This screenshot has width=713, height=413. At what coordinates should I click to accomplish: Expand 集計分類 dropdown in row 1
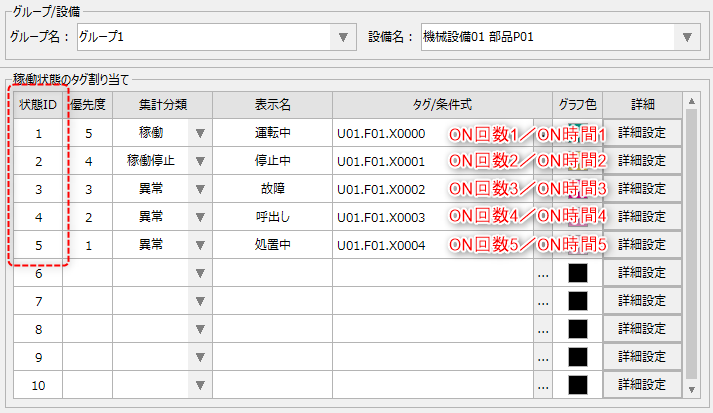[x=199, y=133]
